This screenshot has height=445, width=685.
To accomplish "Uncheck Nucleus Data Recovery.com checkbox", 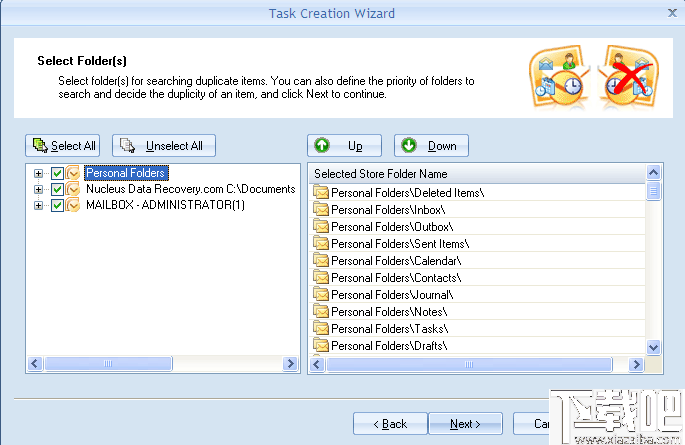I will coord(57,190).
